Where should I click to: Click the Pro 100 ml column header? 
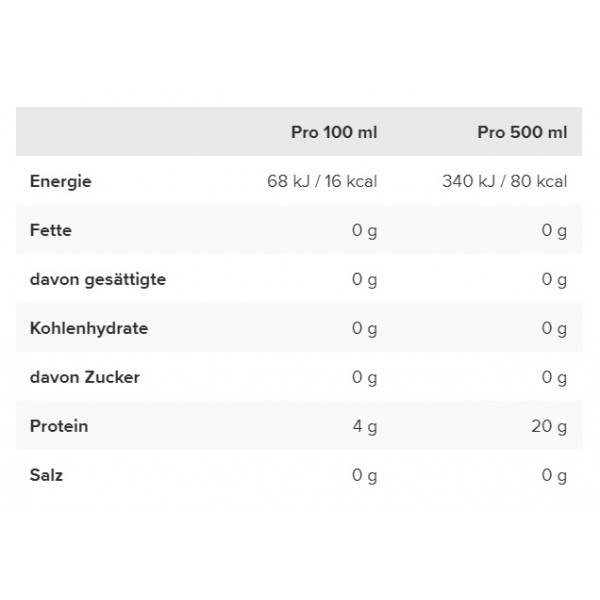(334, 132)
